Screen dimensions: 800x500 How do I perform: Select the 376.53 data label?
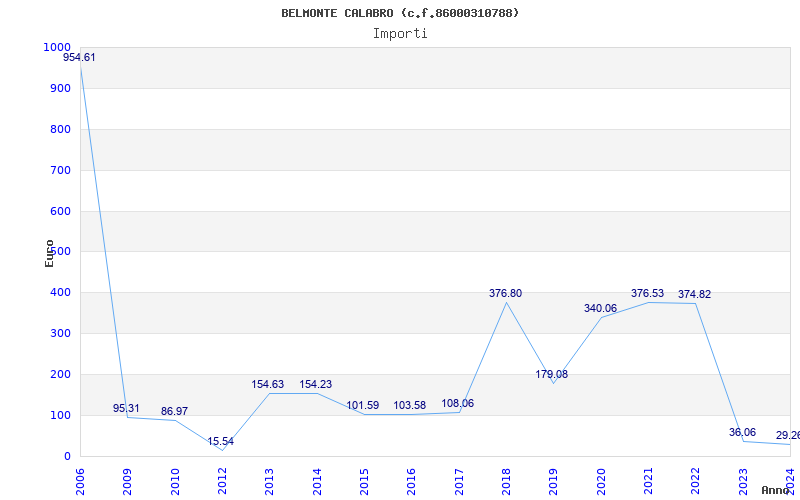pyautogui.click(x=647, y=293)
